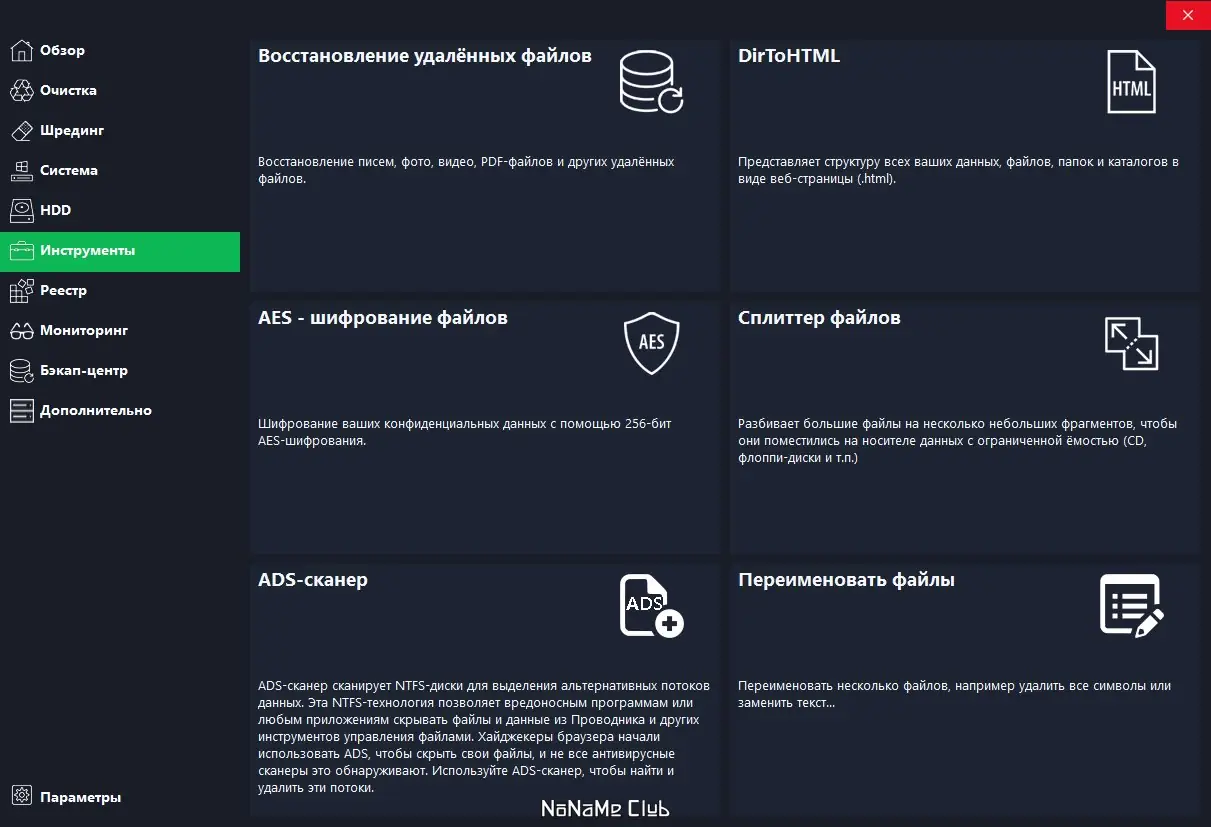
Task: Click the HTML document icon of DirToHTML
Action: pyautogui.click(x=1131, y=82)
